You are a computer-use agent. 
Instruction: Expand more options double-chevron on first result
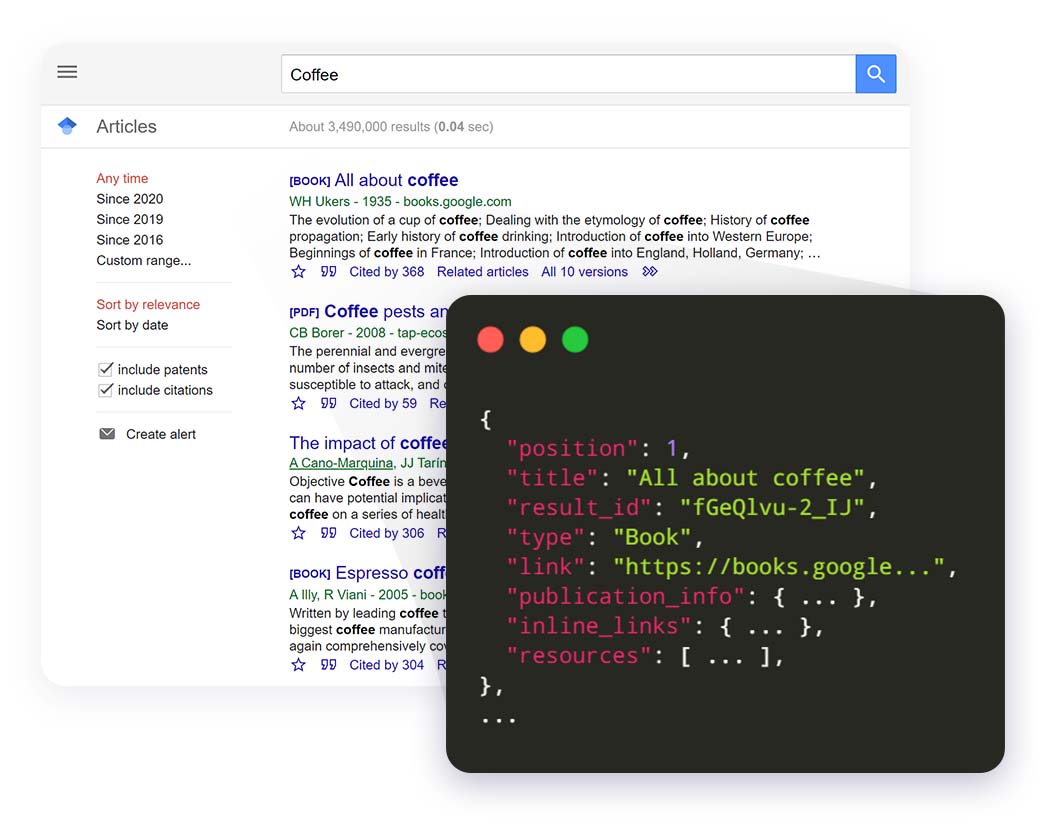(650, 272)
